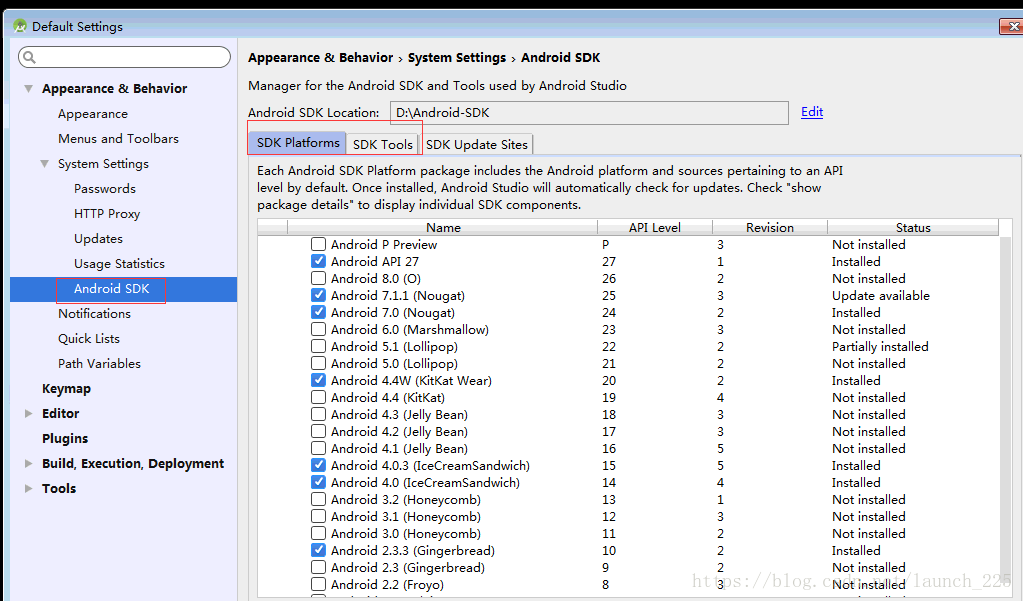The image size is (1023, 601).
Task: Check the Android 3.1 (Honeycomb) checkbox
Action: [x=318, y=516]
